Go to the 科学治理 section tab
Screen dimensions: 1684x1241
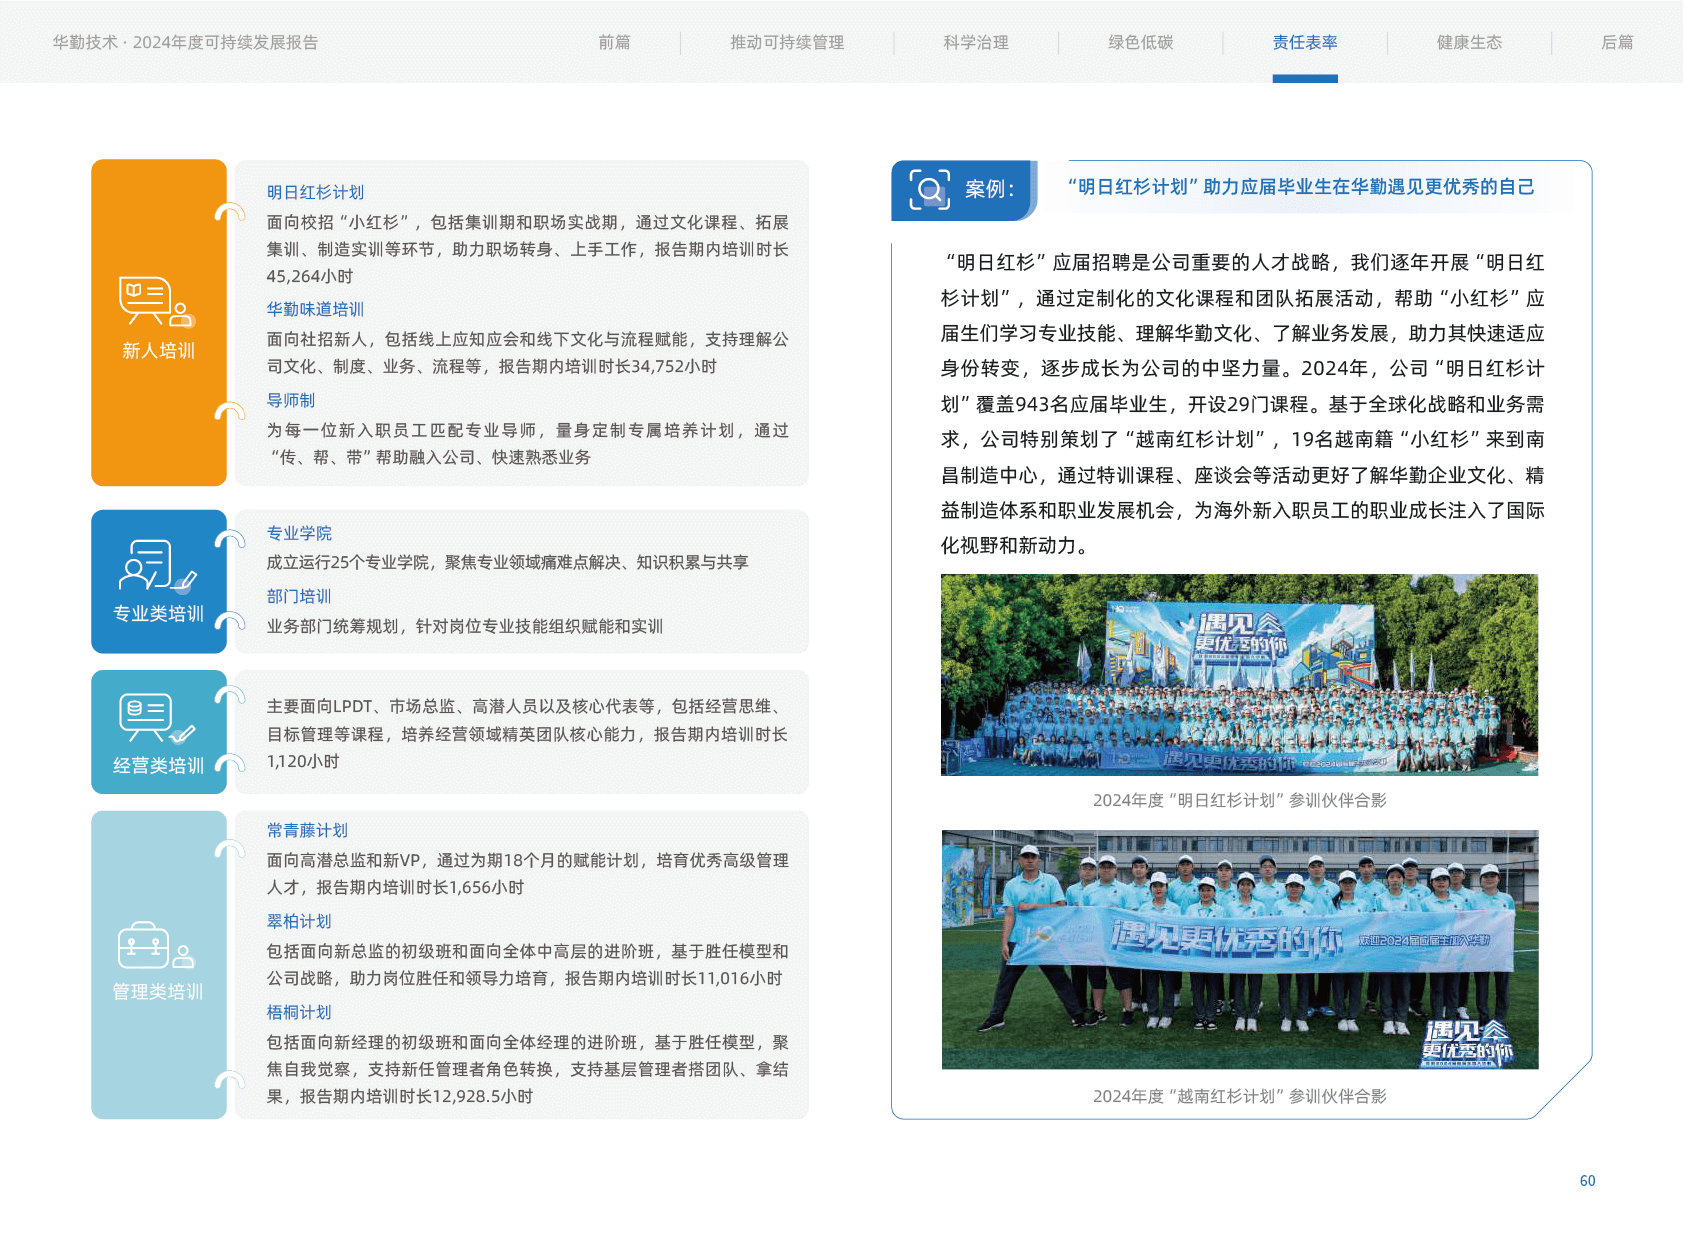976,42
